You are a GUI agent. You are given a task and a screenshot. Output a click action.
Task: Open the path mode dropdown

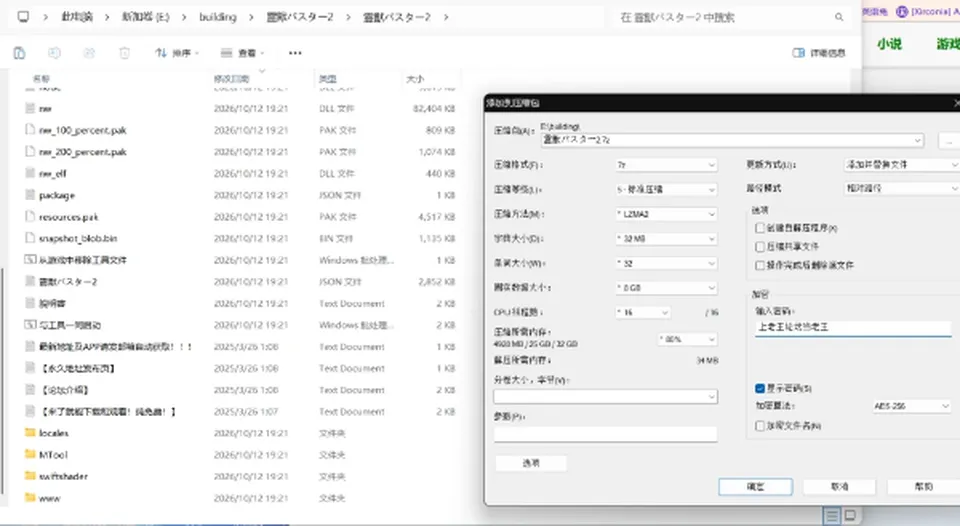coord(901,189)
